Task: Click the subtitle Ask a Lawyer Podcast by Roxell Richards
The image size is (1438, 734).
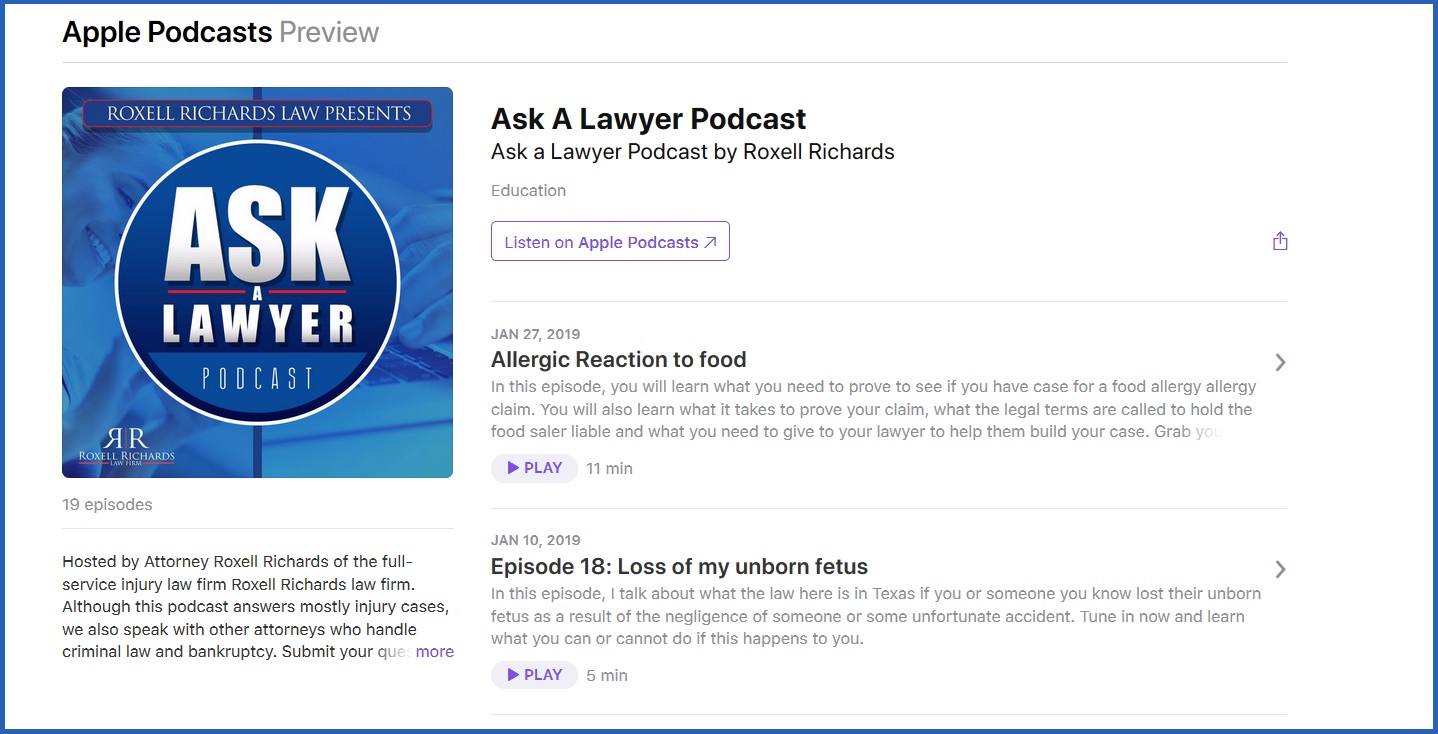Action: tap(693, 152)
